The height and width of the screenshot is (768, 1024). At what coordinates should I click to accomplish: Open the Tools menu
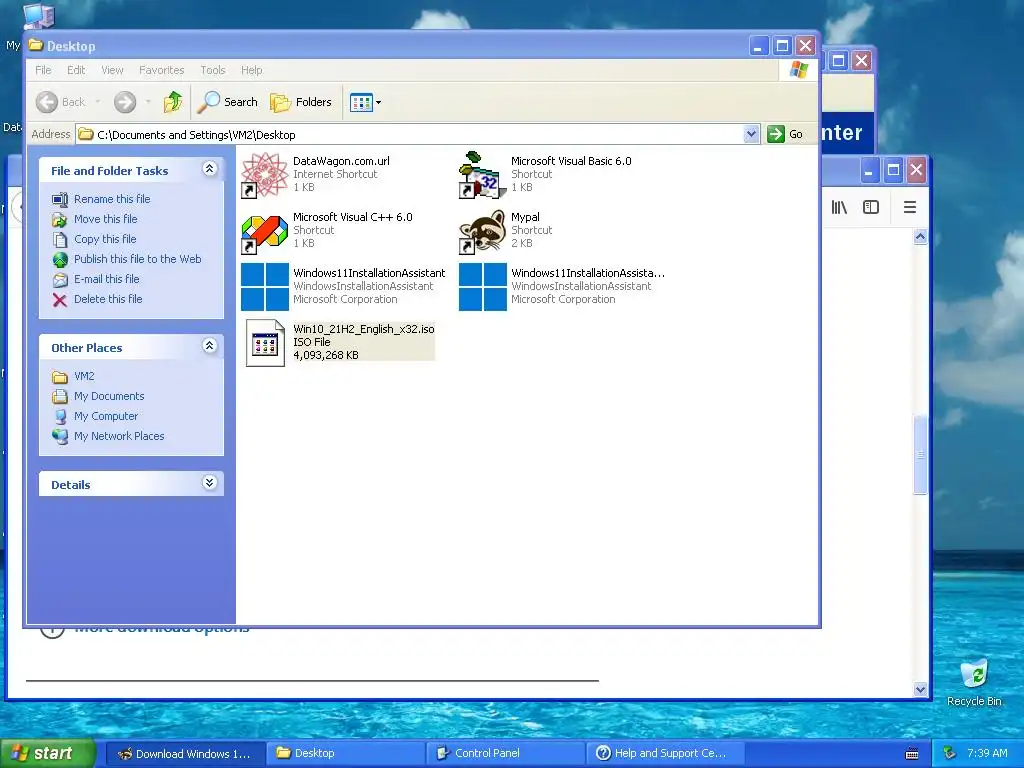point(213,70)
